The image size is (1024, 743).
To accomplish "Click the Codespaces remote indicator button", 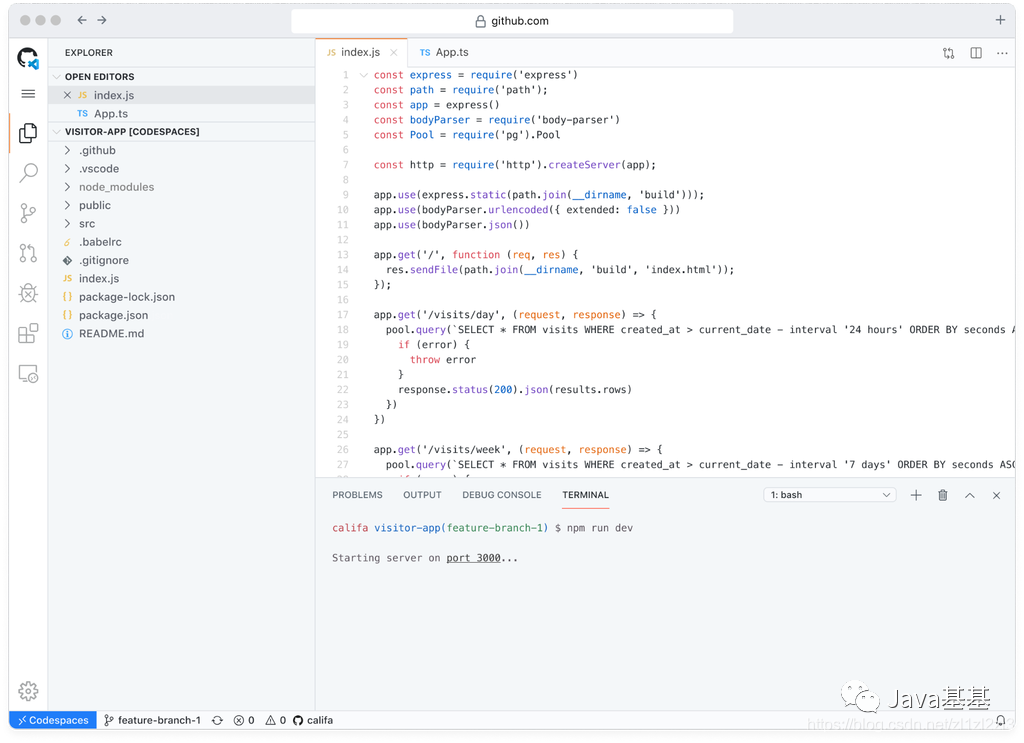I will point(53,720).
